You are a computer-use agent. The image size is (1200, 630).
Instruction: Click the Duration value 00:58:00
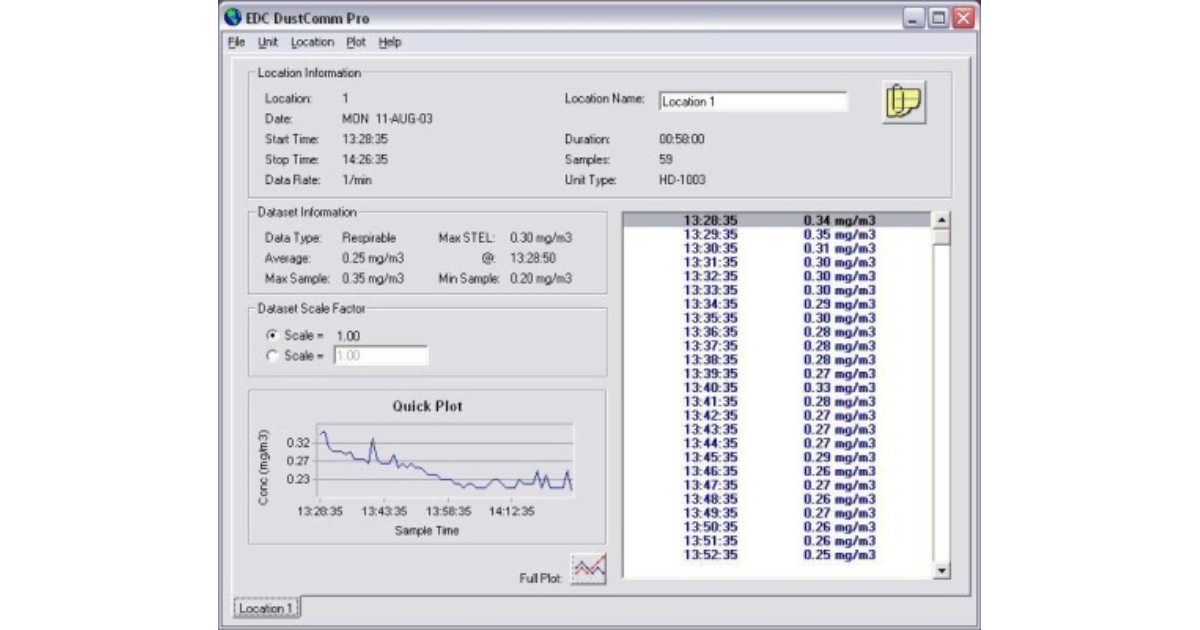click(x=682, y=140)
